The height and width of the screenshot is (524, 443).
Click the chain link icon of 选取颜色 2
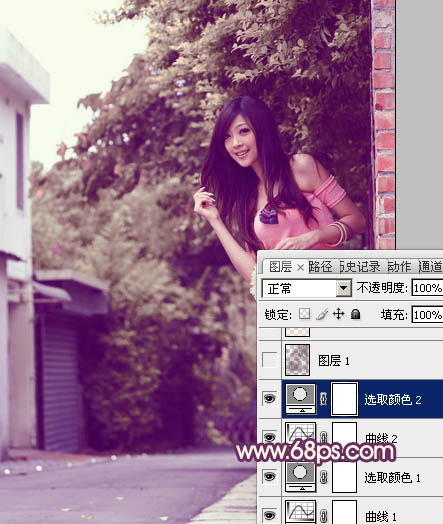(323, 399)
